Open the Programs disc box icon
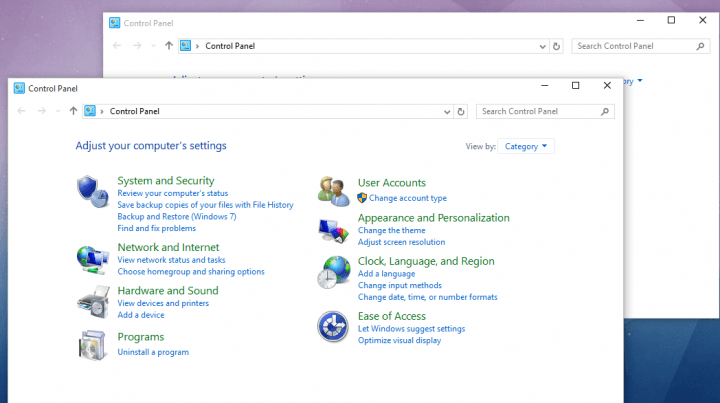Viewport: 720px width, 403px height. point(92,345)
